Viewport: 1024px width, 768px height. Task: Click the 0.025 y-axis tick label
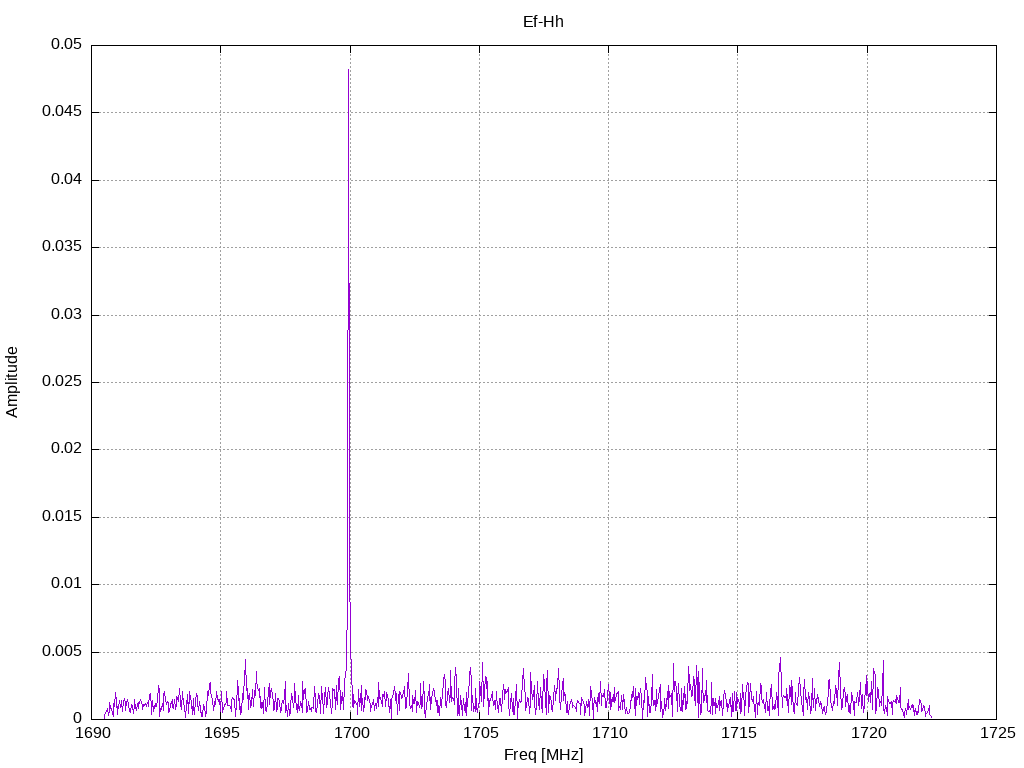(x=62, y=382)
